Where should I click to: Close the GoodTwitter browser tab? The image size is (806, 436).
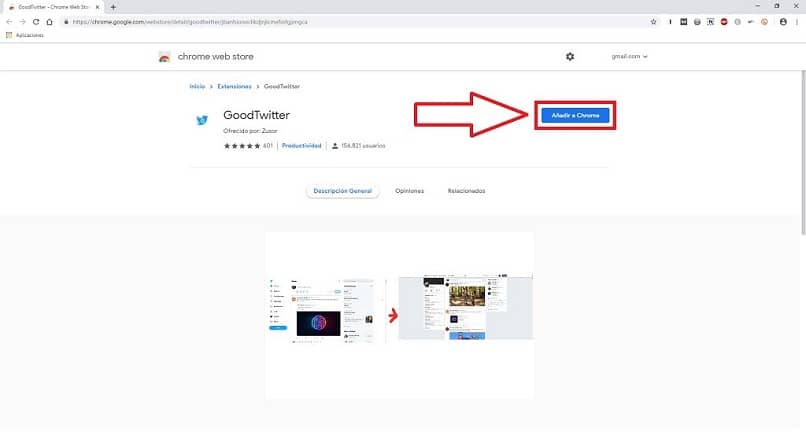[97, 7]
